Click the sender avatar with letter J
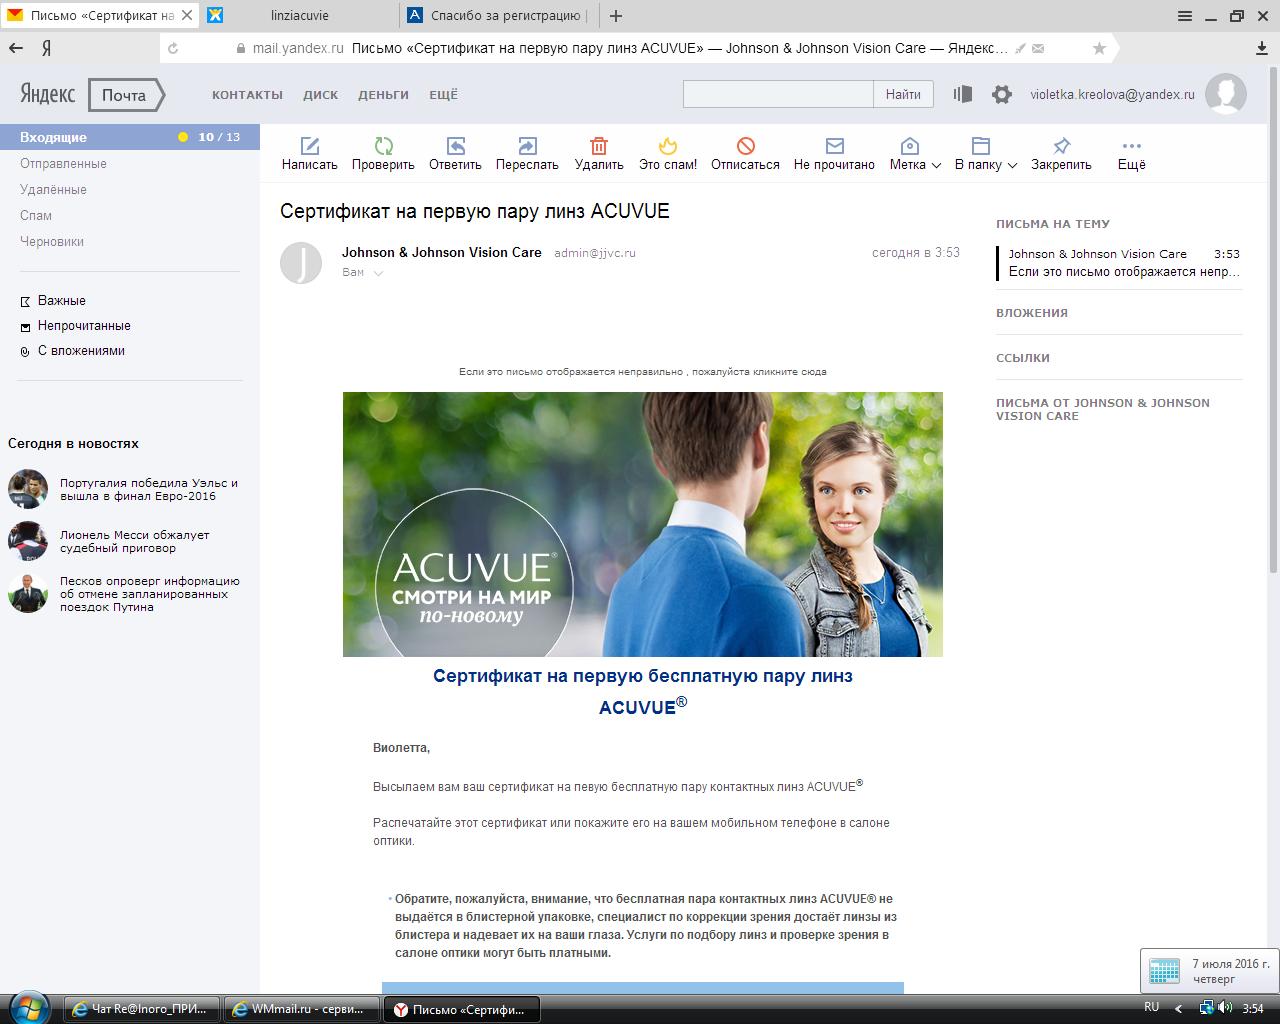 click(301, 262)
